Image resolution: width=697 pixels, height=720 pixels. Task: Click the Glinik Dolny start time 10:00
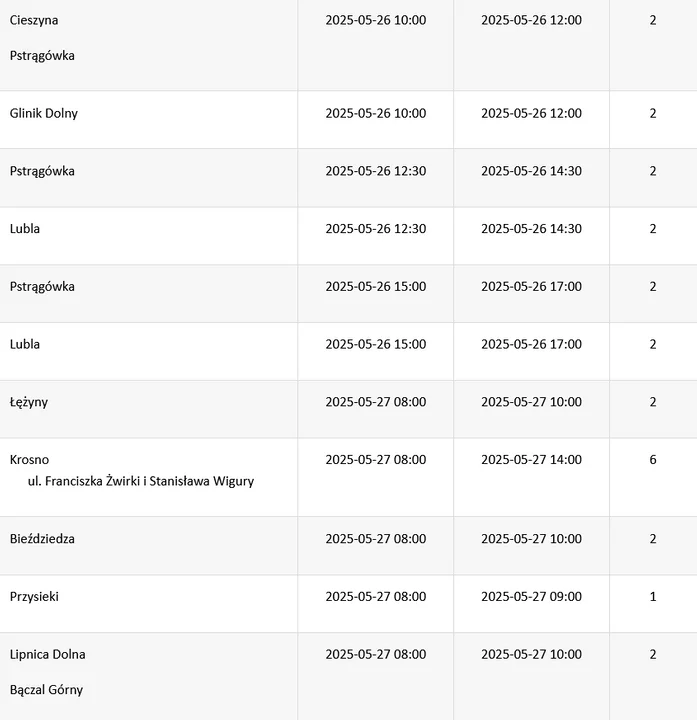tap(375, 113)
